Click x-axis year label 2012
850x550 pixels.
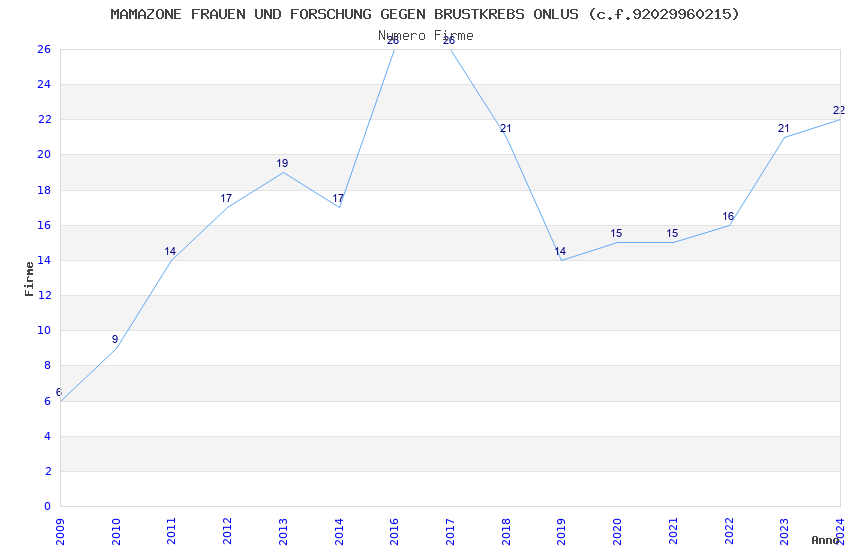coord(227,532)
